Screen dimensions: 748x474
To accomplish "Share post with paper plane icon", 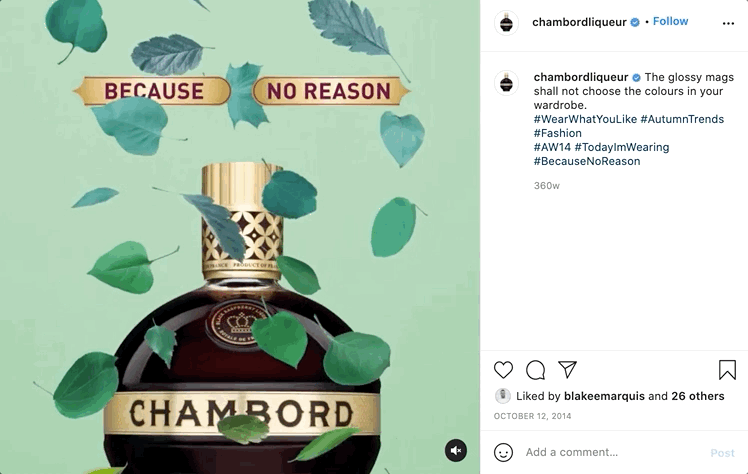I will pyautogui.click(x=568, y=370).
